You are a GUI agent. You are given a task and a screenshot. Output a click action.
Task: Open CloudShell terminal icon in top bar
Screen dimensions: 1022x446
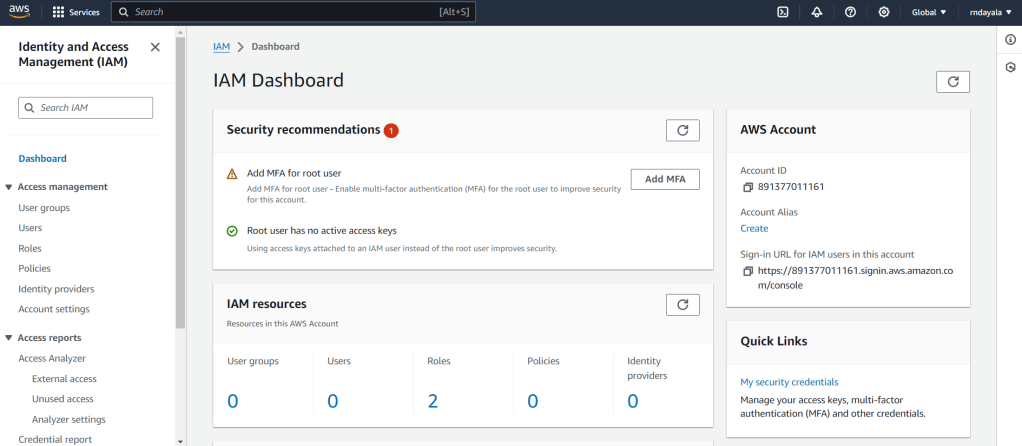click(x=783, y=12)
